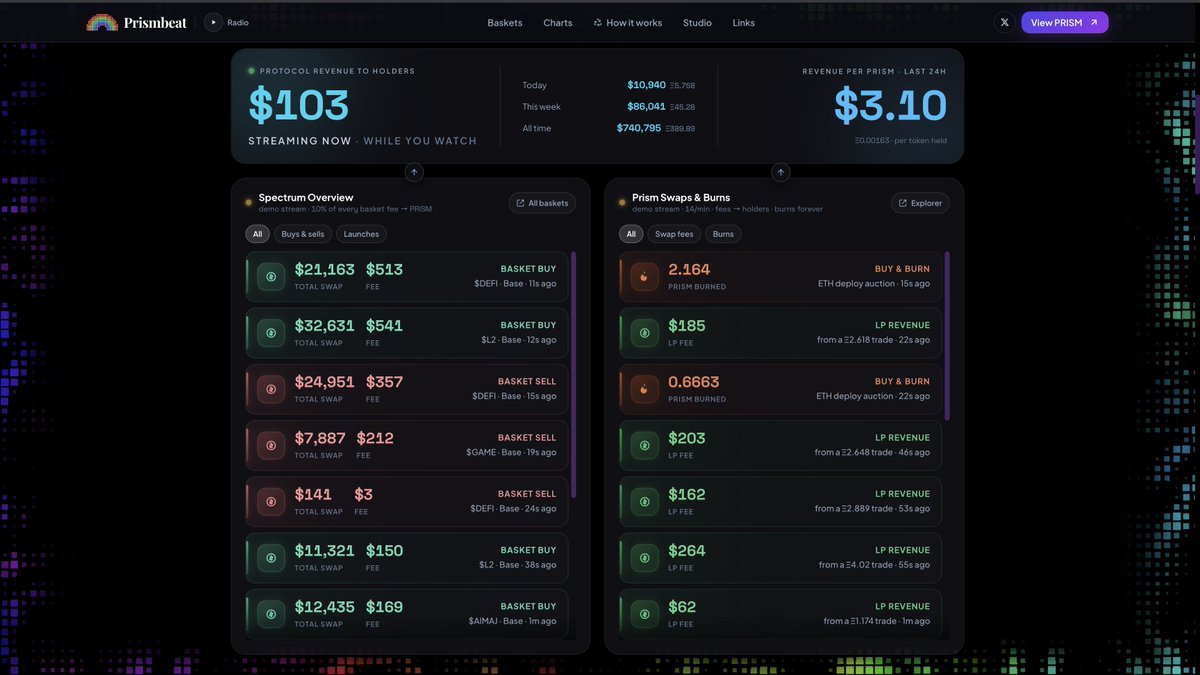Viewport: 1200px width, 675px height.
Task: Open the Links nav item
Action: [744, 22]
